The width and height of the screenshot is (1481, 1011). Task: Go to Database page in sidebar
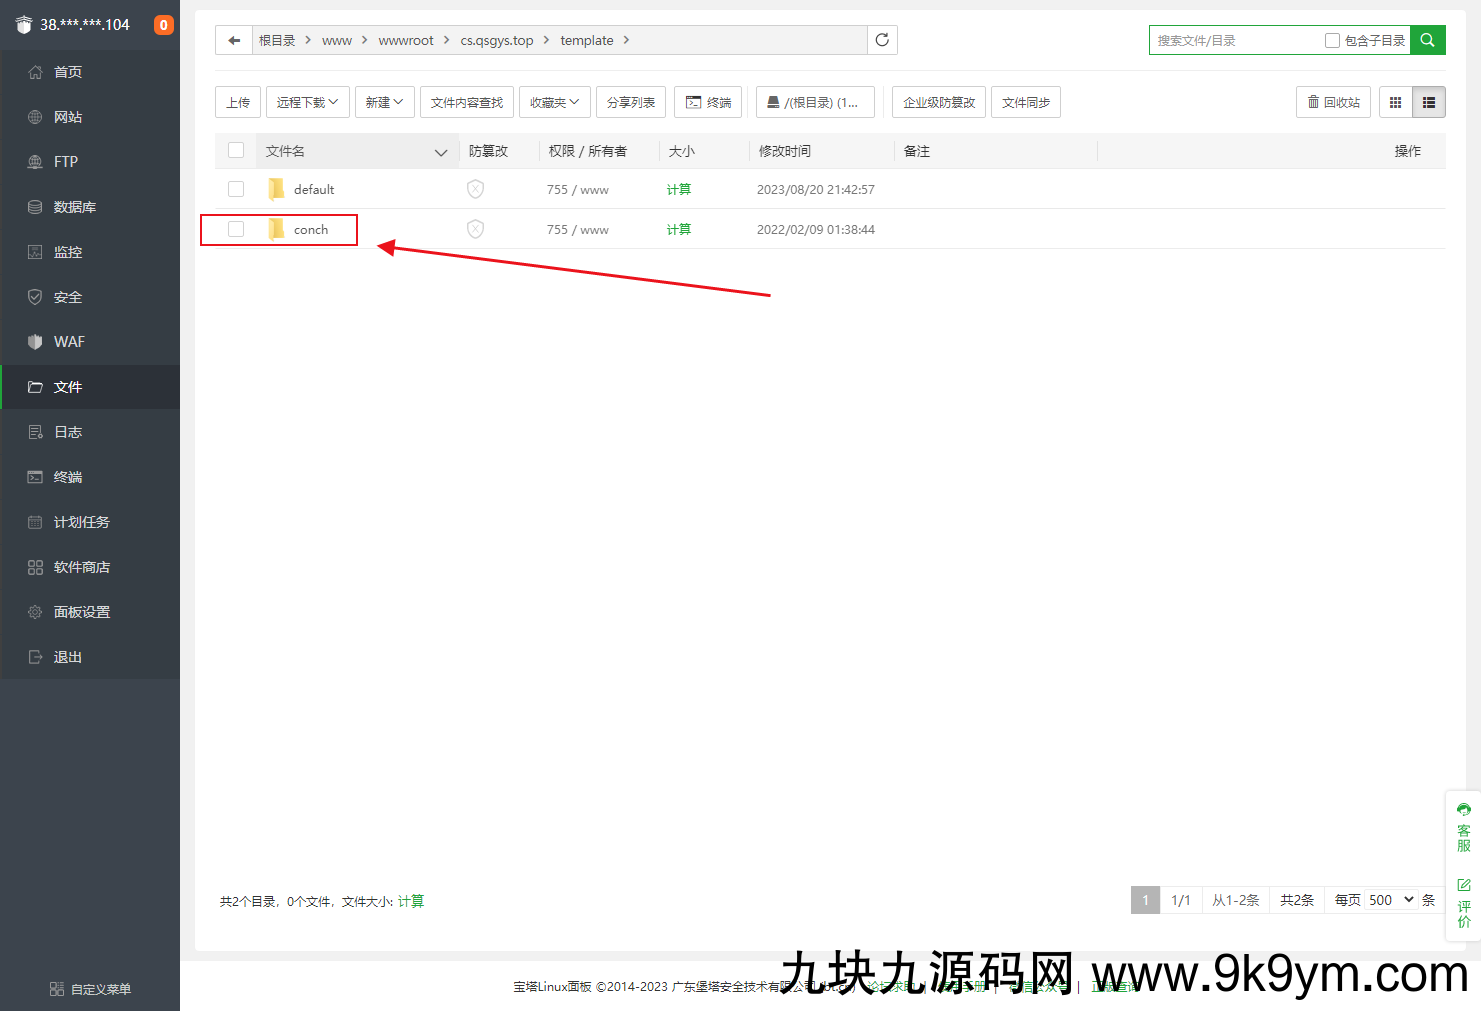(74, 207)
